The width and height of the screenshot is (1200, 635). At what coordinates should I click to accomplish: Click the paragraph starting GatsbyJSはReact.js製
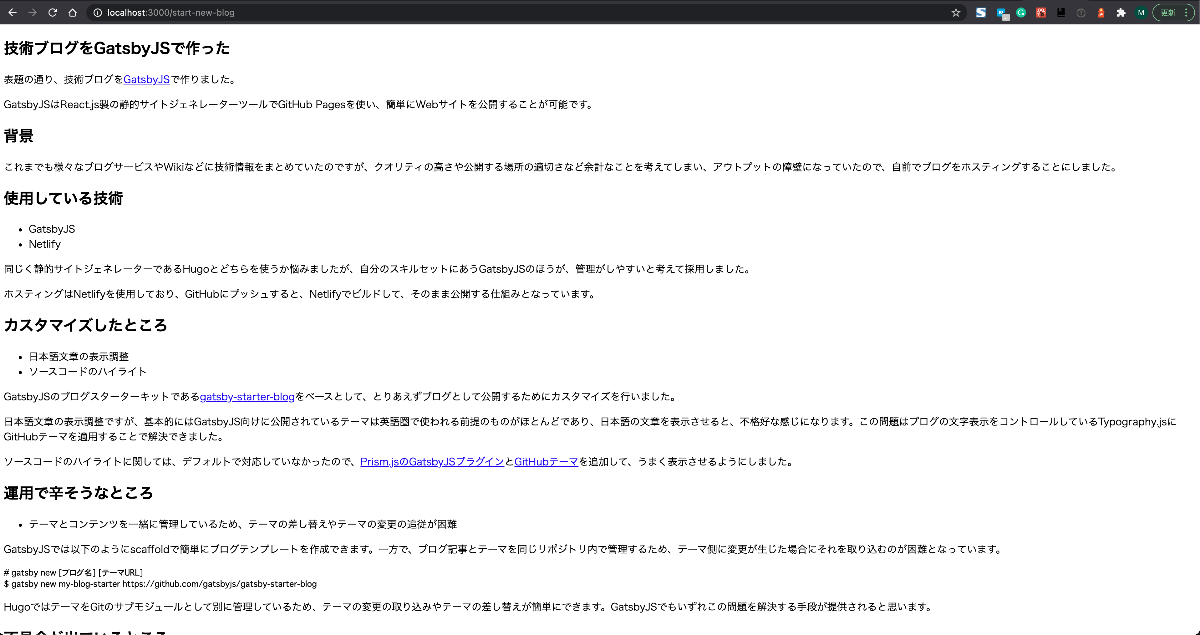[299, 104]
